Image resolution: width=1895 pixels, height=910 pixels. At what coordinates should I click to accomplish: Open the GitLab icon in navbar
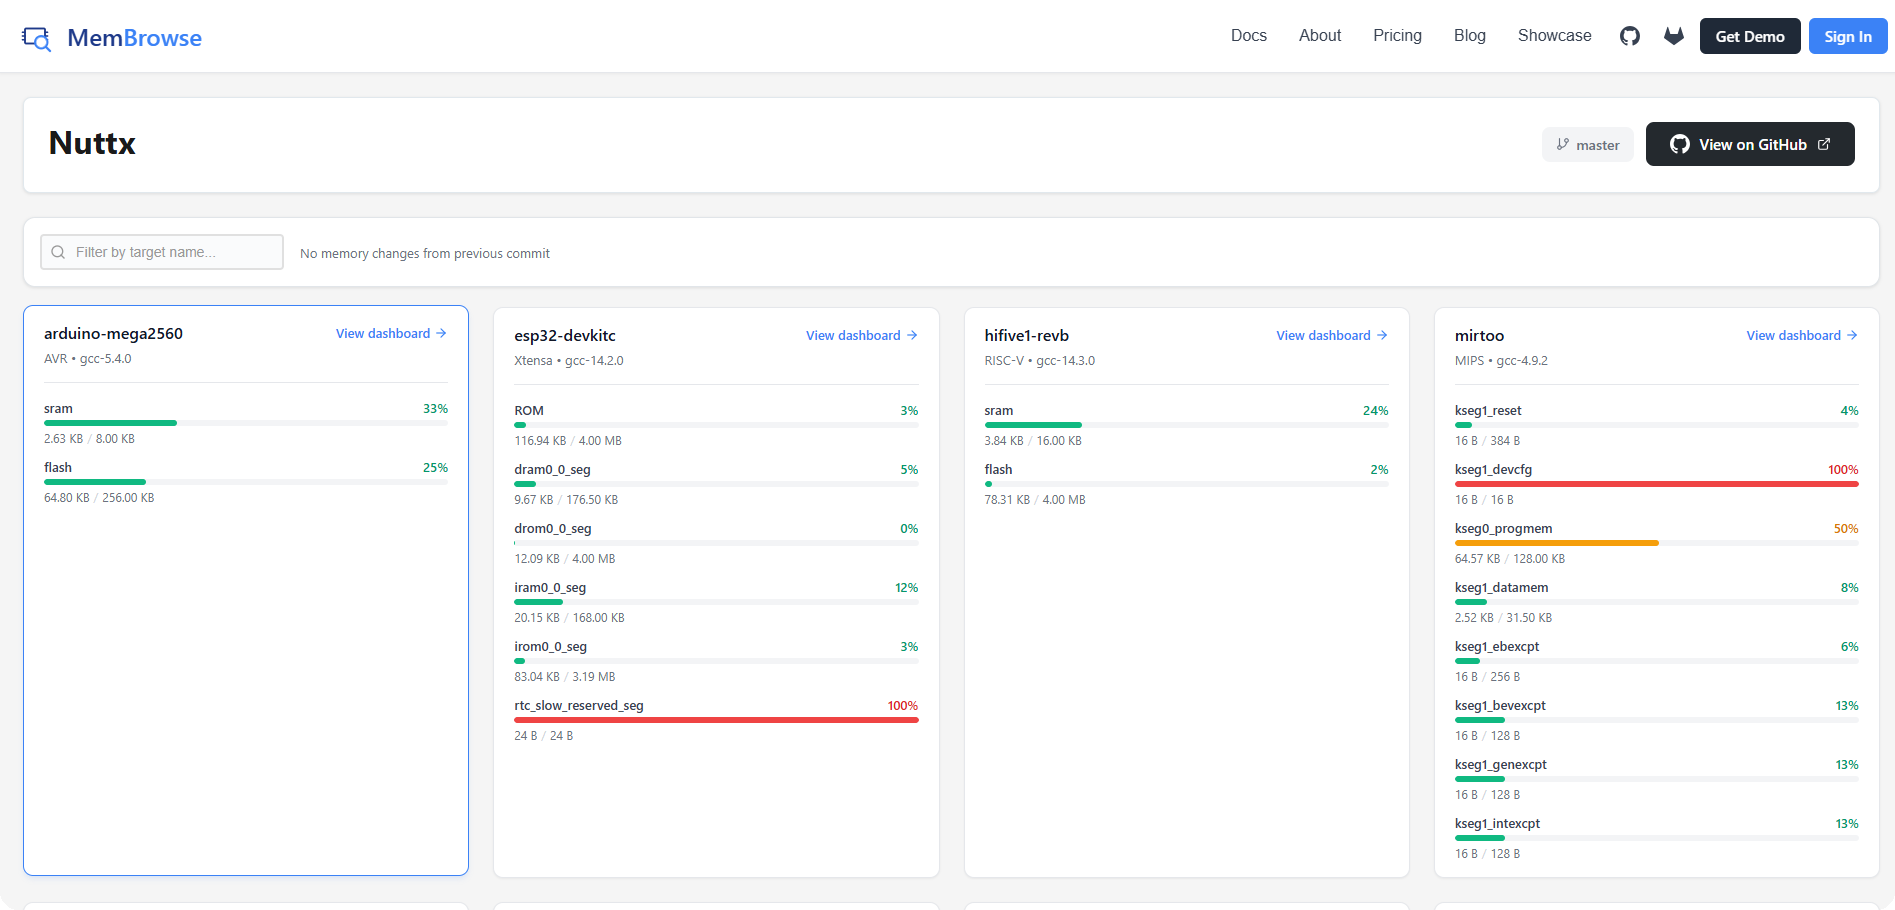tap(1674, 36)
